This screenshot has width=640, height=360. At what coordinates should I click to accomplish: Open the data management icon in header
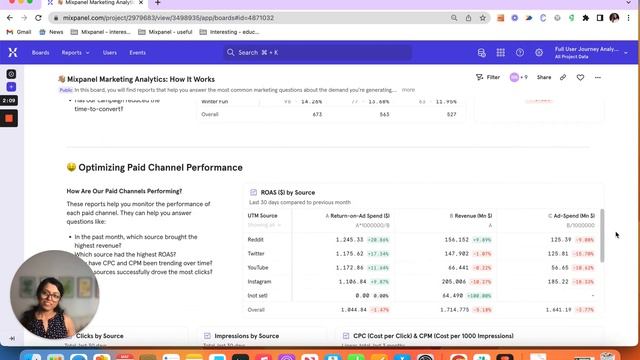point(482,53)
